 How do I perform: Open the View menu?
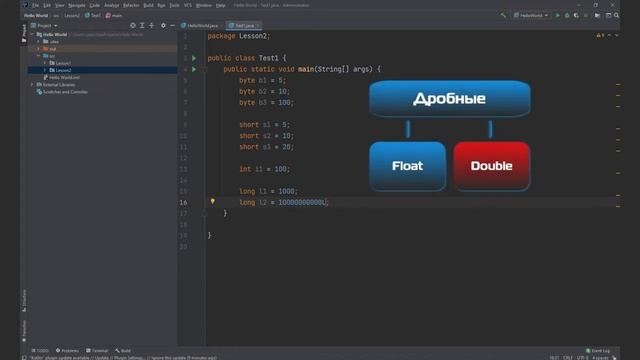point(60,5)
